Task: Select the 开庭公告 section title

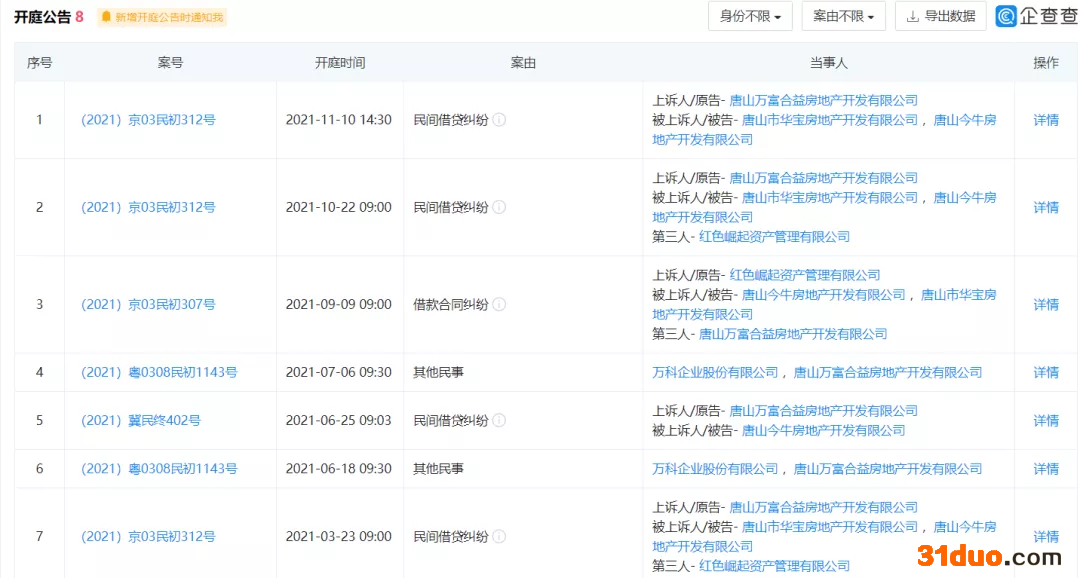Action: point(42,17)
